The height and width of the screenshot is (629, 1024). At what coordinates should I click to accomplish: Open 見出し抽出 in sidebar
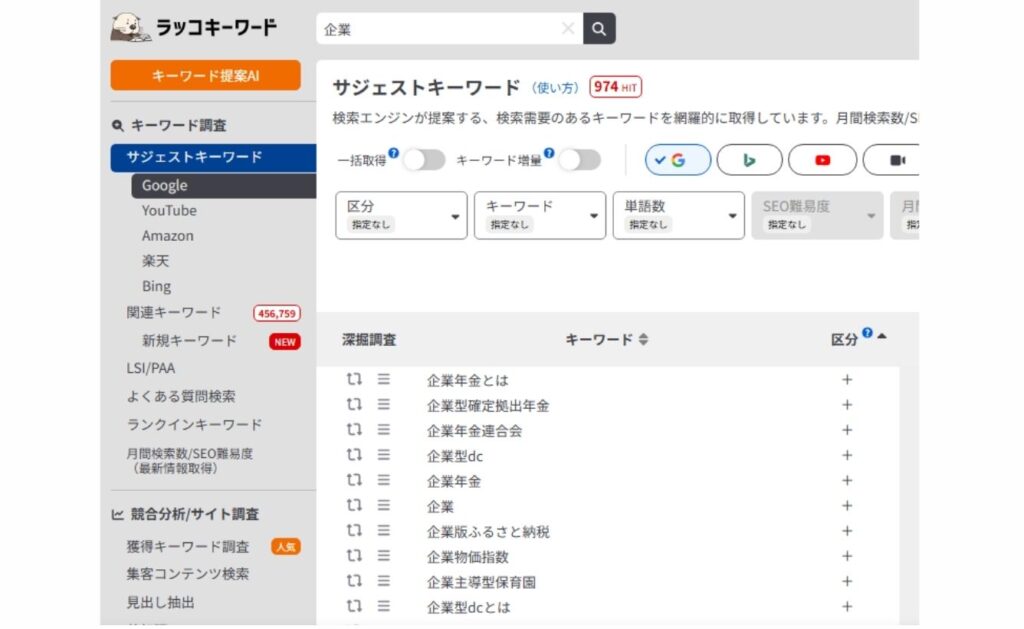click(161, 602)
